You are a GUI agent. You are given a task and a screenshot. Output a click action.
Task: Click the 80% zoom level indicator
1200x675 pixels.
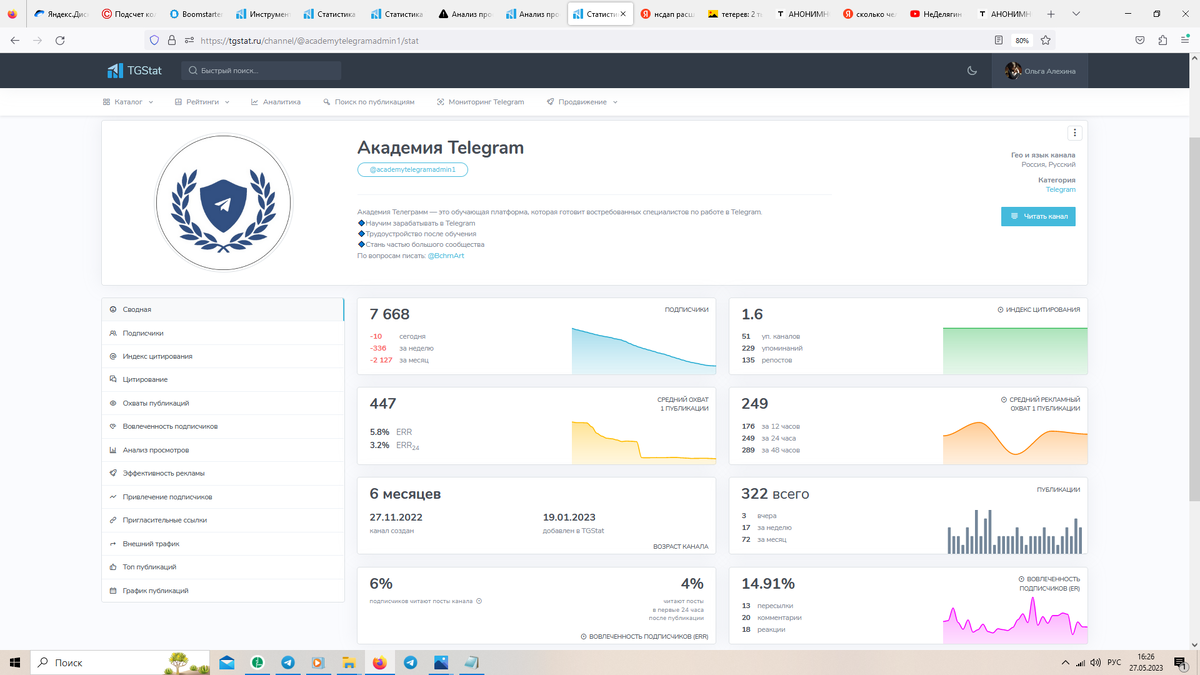point(1022,41)
